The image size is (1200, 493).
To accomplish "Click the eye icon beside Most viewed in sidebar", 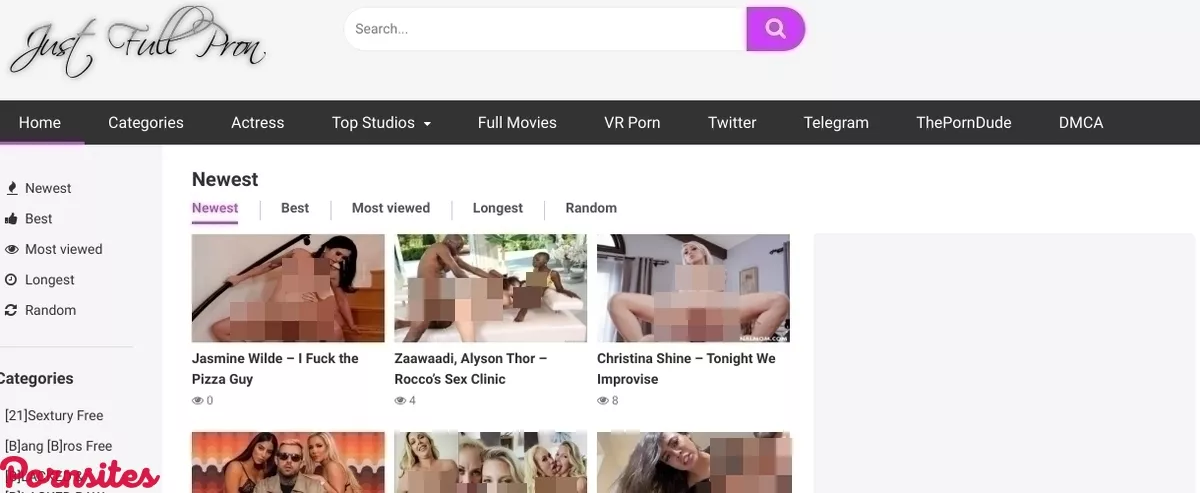I will (12, 250).
